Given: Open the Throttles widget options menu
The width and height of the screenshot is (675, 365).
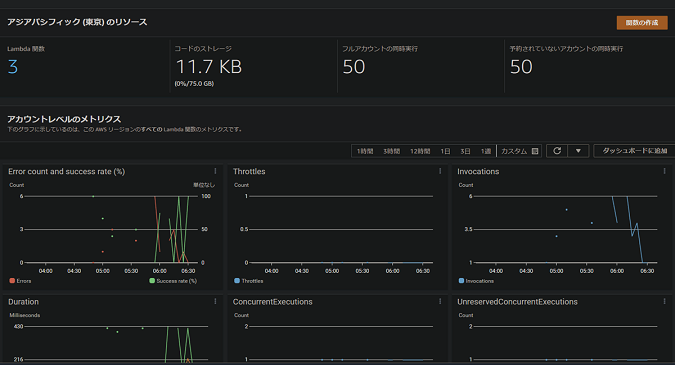Looking at the screenshot, I should 440,171.
